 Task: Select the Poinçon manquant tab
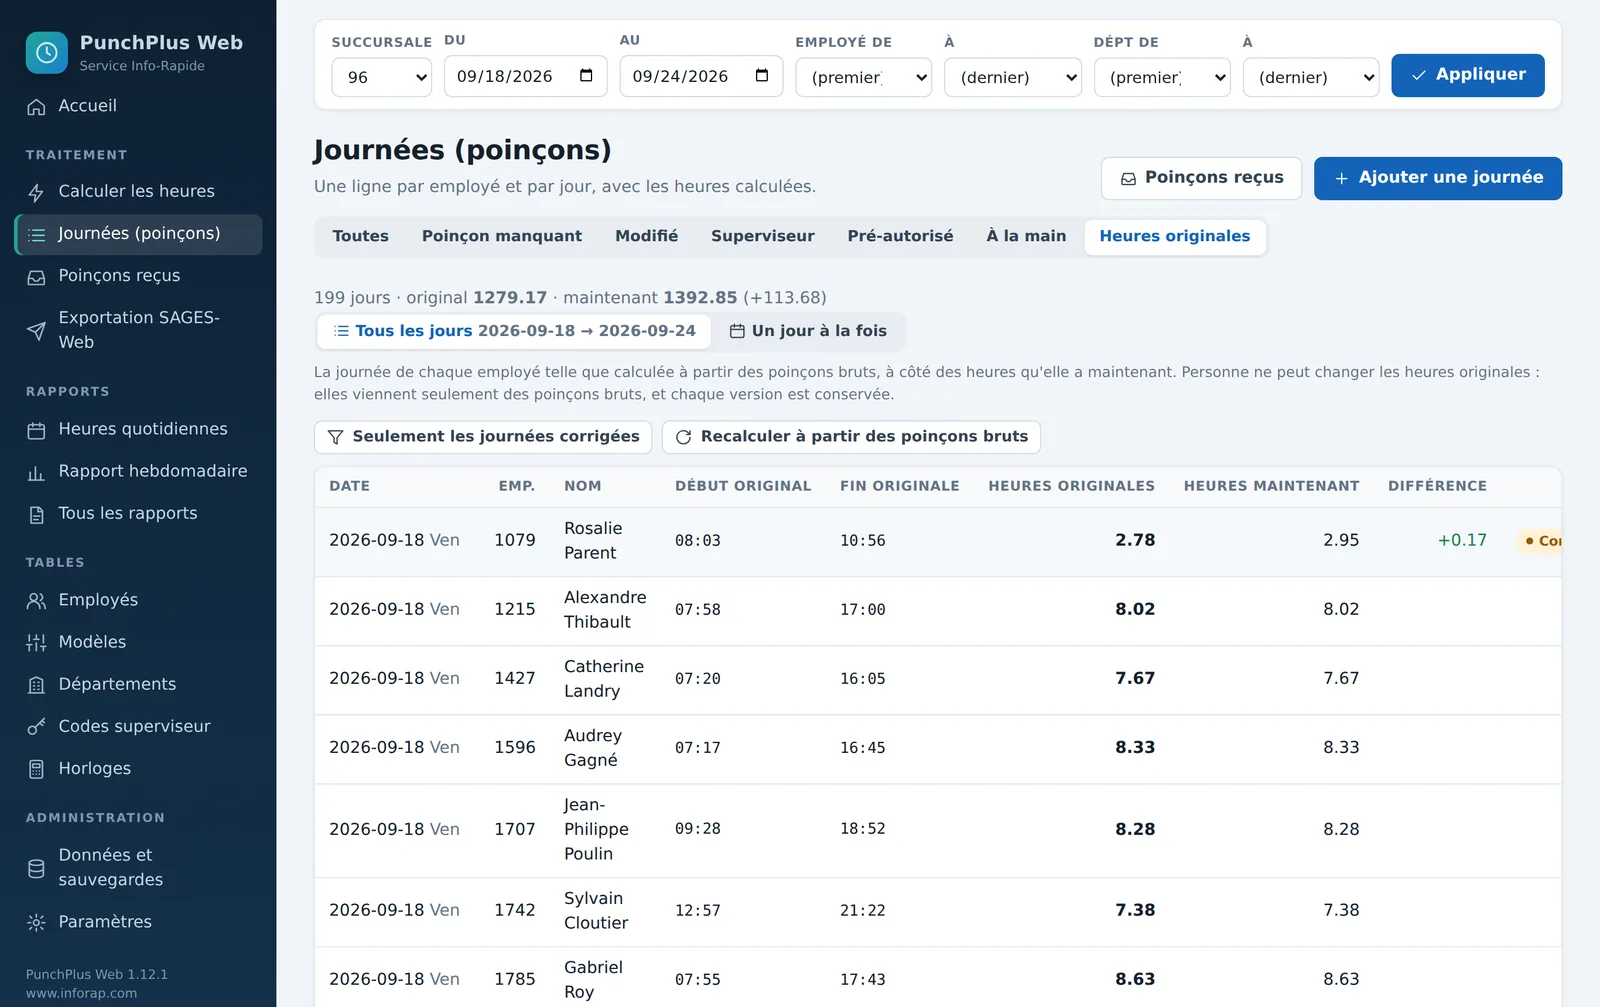pyautogui.click(x=501, y=236)
